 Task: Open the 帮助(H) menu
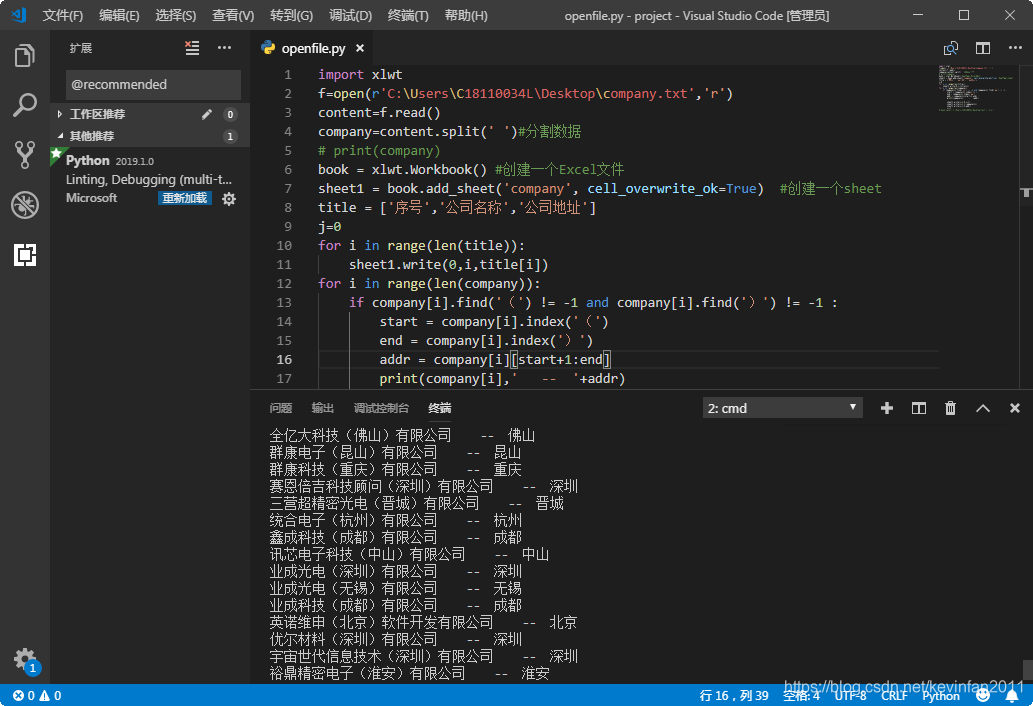pos(466,15)
